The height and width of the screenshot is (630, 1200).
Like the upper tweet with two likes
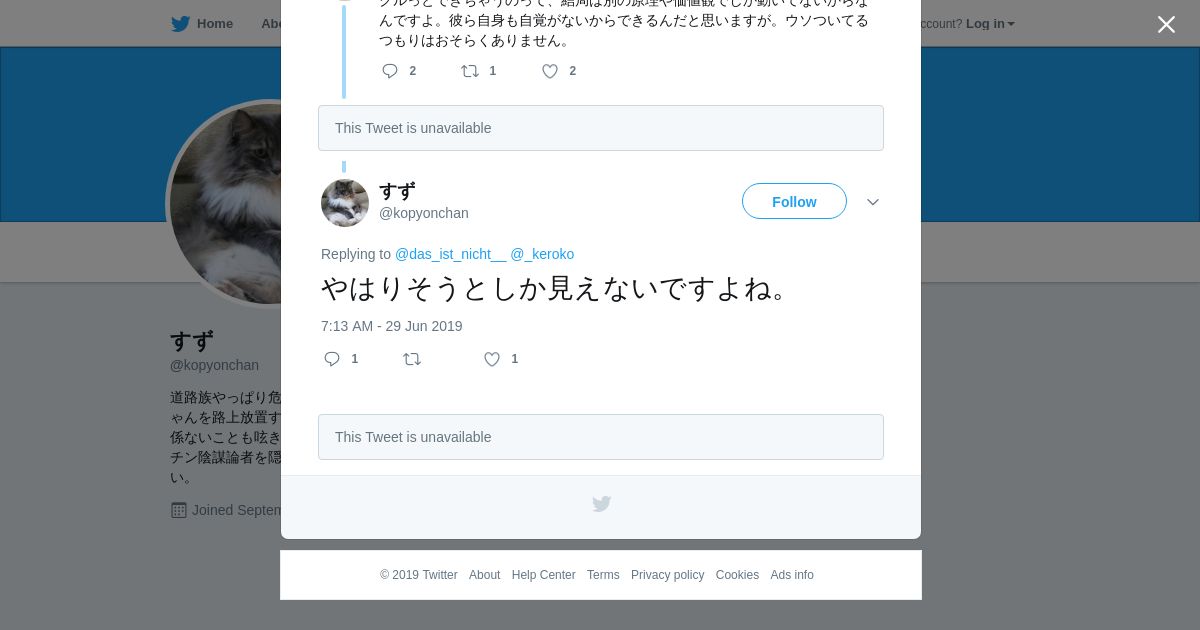(550, 71)
